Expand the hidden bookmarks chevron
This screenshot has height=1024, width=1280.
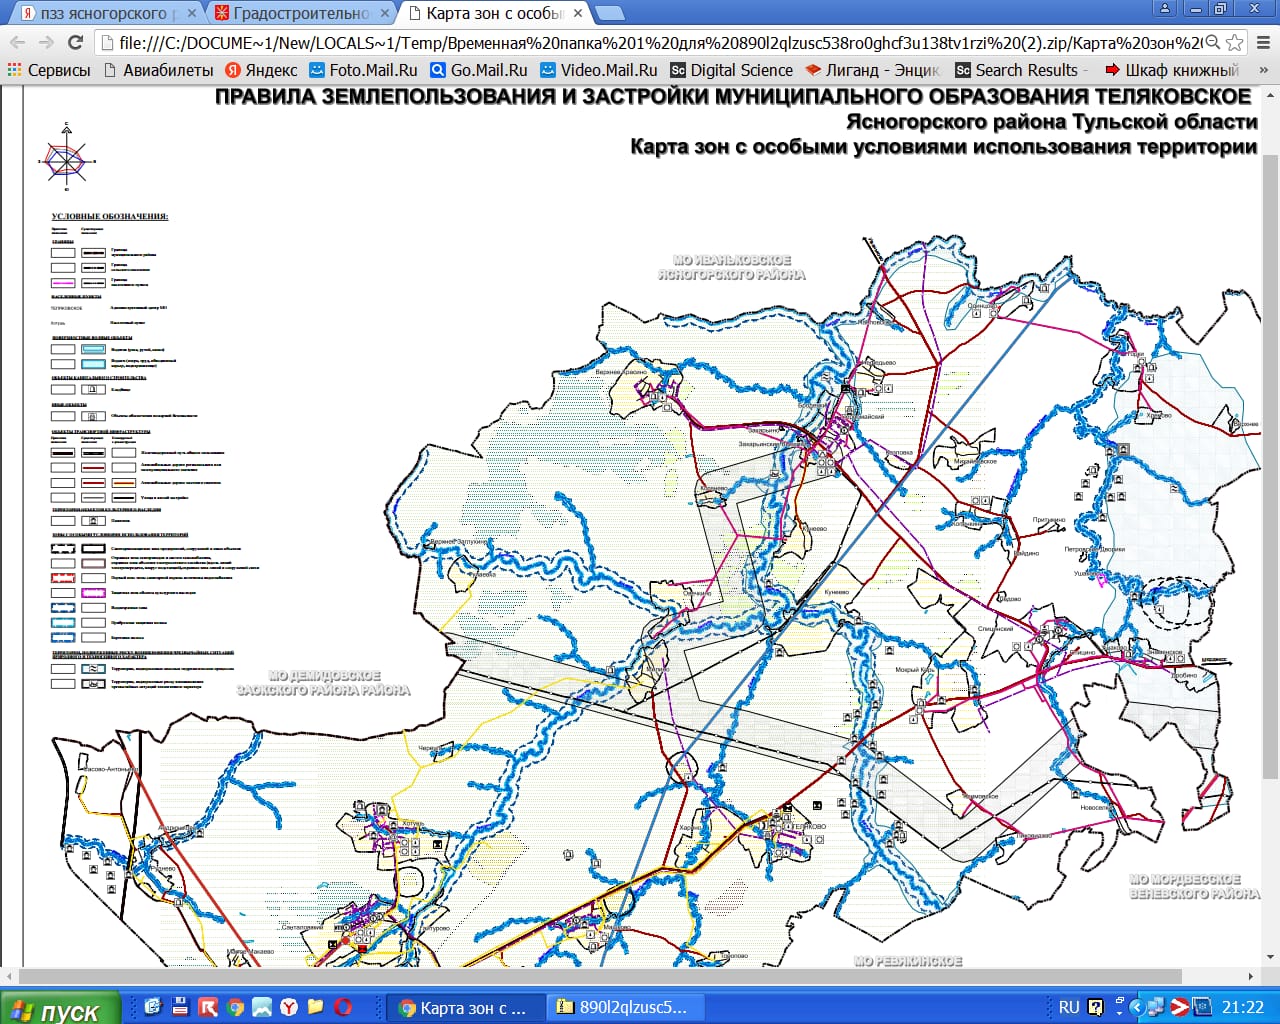point(1263,70)
